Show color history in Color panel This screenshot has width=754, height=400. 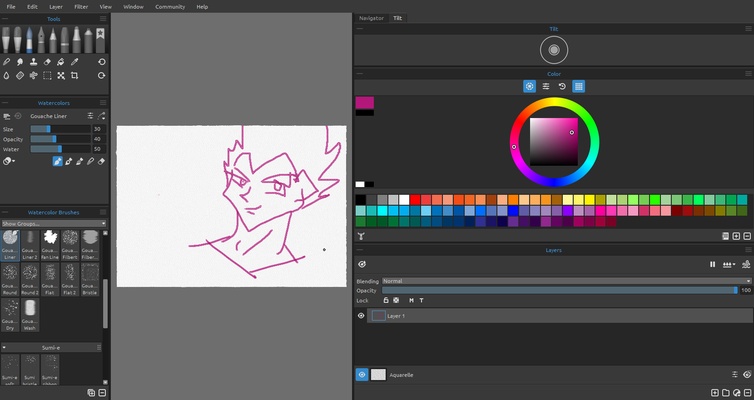562,87
